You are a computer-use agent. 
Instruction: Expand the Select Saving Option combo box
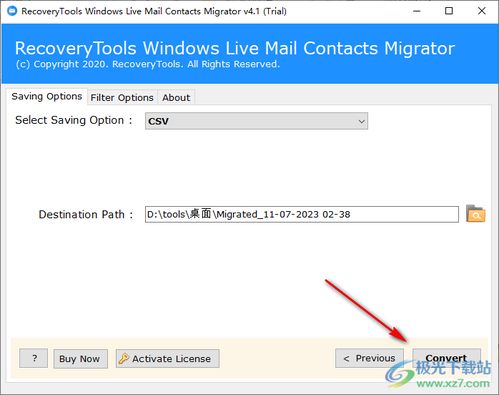pyautogui.click(x=256, y=121)
